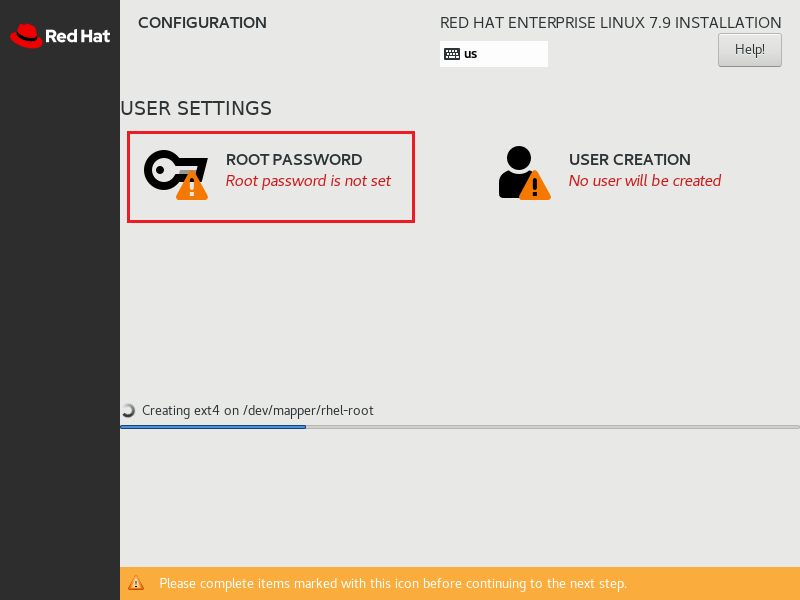800x600 pixels.
Task: Click 'Root password is not set' text
Action: (x=308, y=181)
